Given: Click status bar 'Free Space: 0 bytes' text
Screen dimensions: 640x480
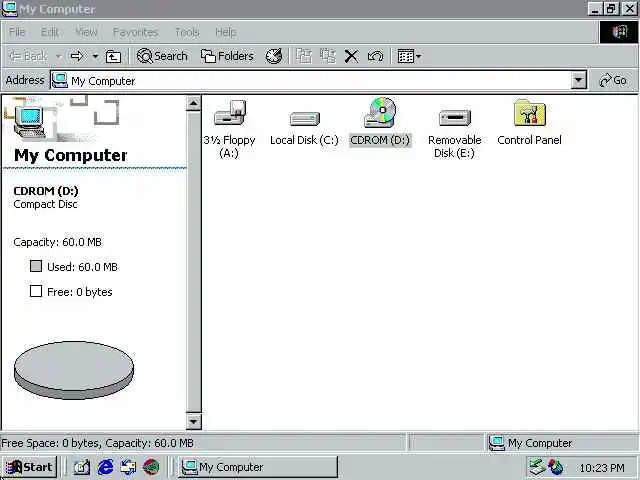Looking at the screenshot, I should point(51,443).
